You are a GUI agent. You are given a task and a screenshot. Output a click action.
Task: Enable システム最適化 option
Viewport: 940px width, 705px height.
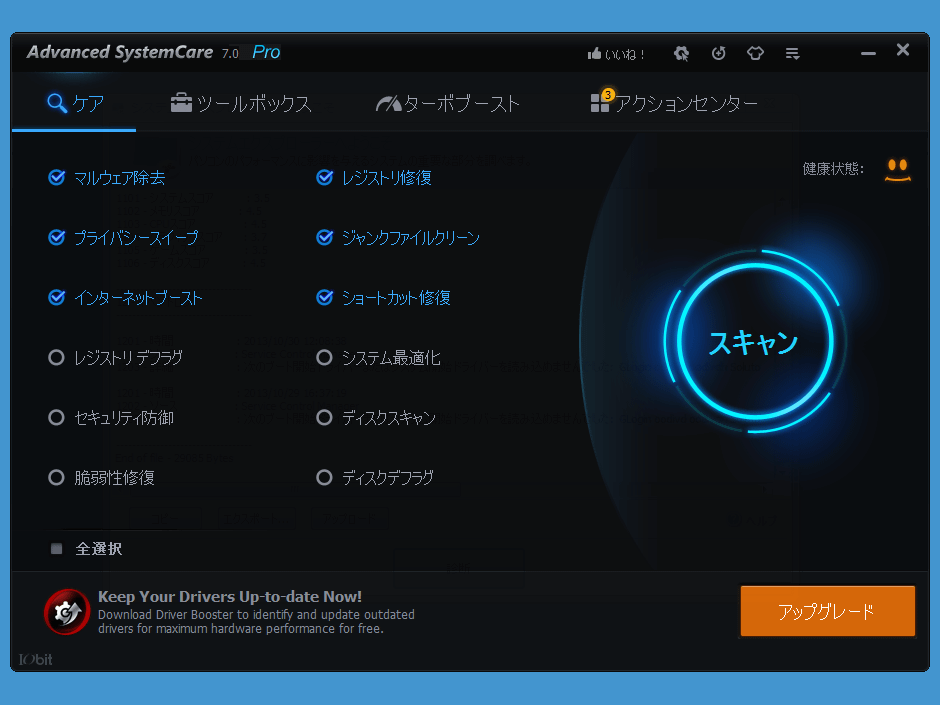(x=324, y=358)
